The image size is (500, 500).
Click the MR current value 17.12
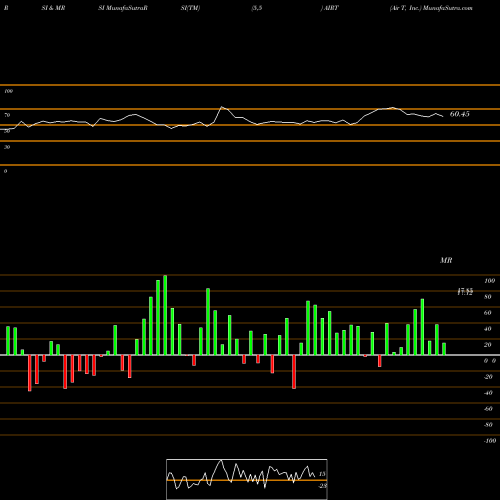click(465, 292)
